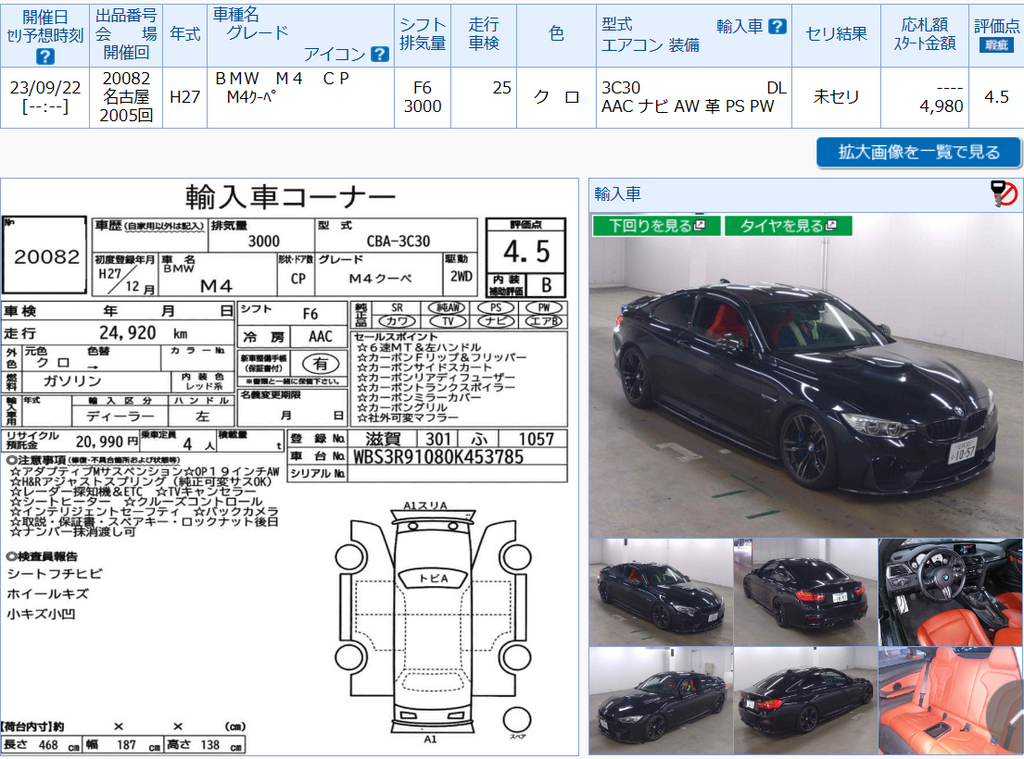
Task: Click help icon next to アイコン header
Action: pos(379,54)
